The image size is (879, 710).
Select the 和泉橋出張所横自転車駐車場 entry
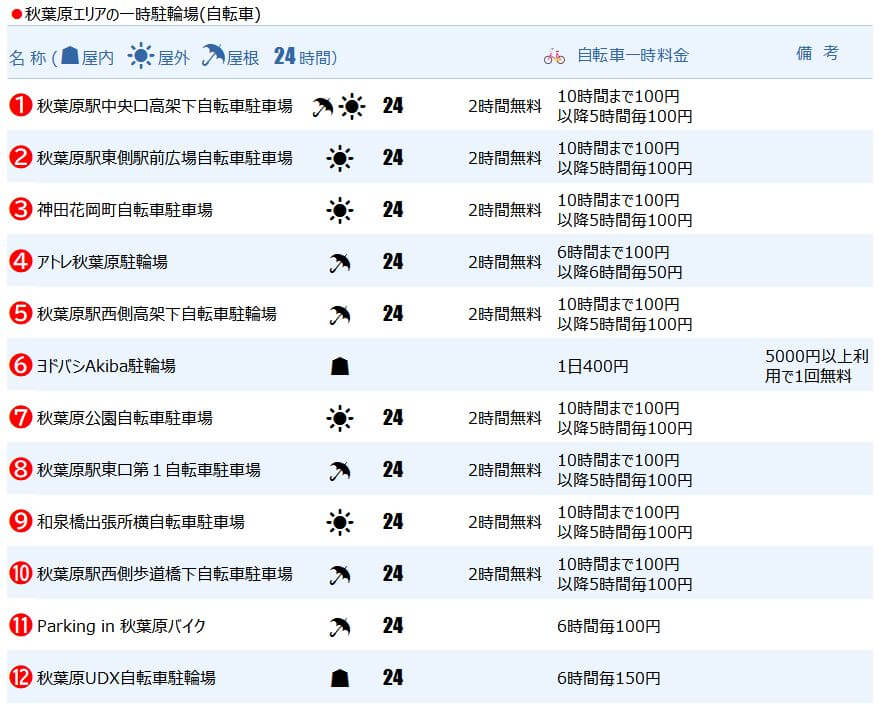point(140,522)
